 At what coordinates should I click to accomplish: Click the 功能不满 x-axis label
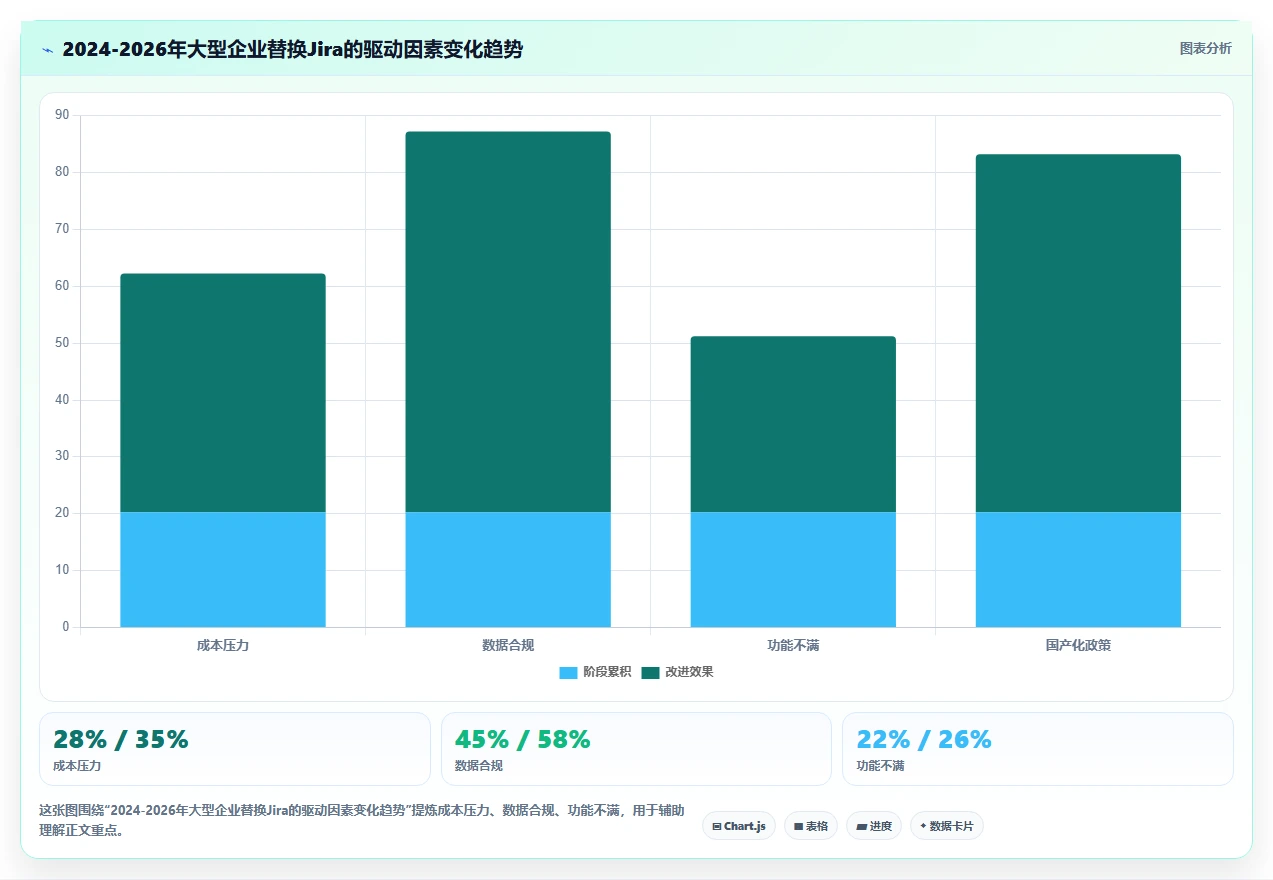(793, 645)
